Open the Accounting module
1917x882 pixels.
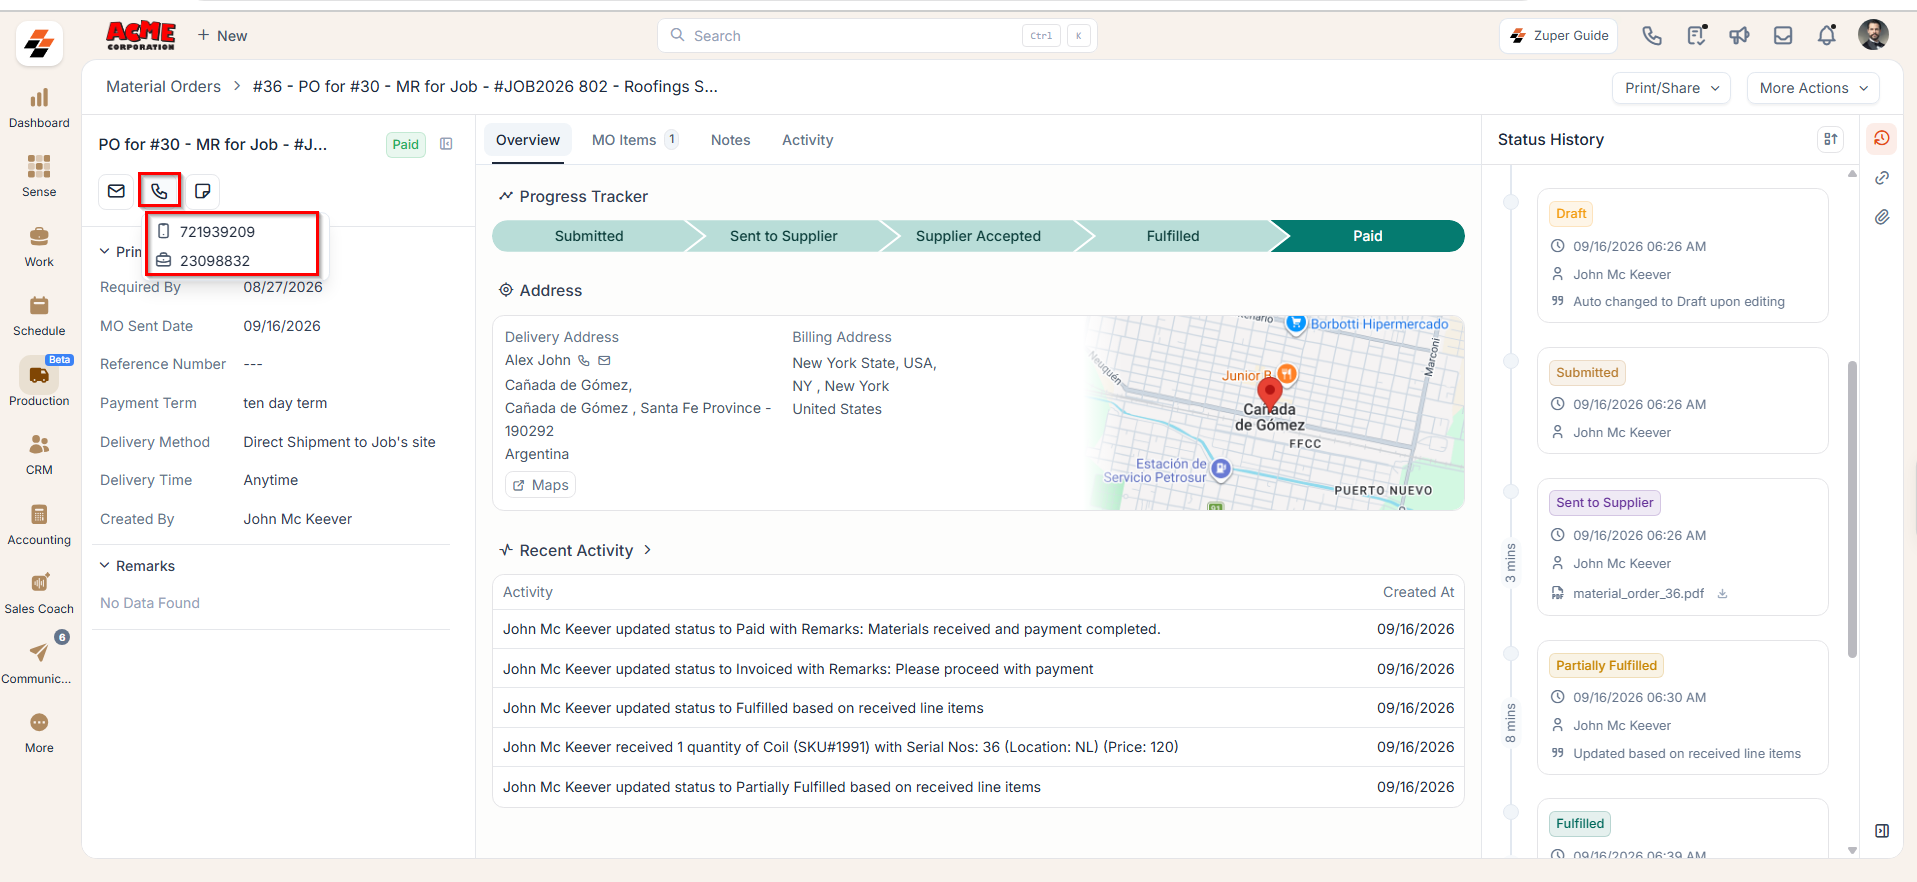tap(39, 525)
